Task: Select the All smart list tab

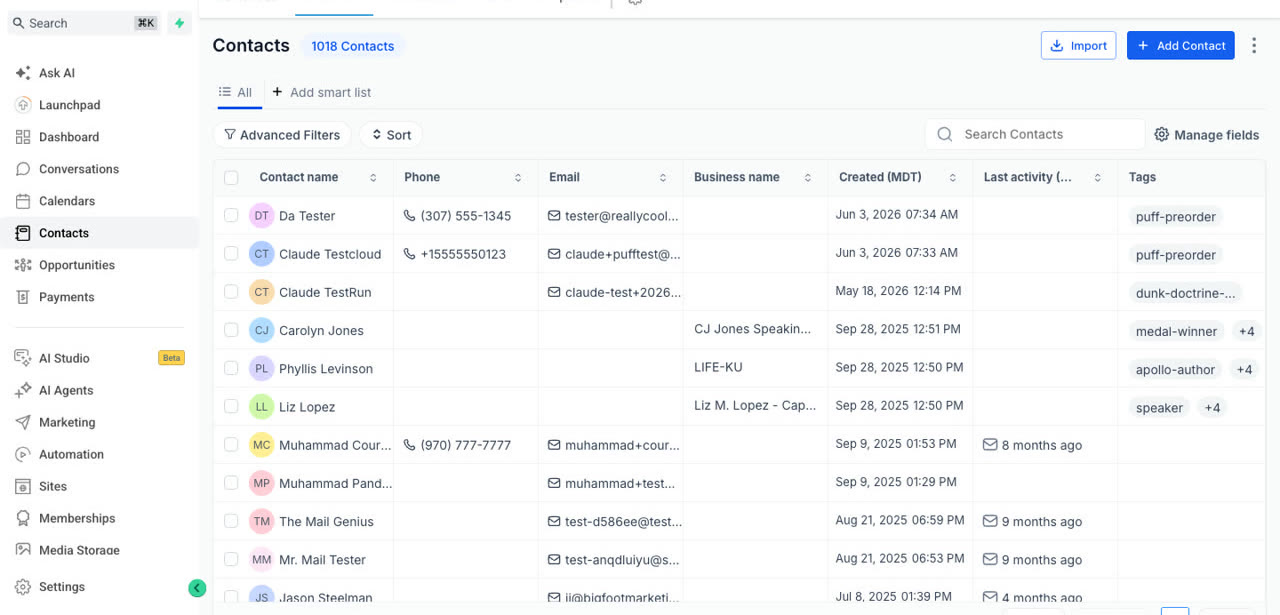Action: click(x=236, y=92)
